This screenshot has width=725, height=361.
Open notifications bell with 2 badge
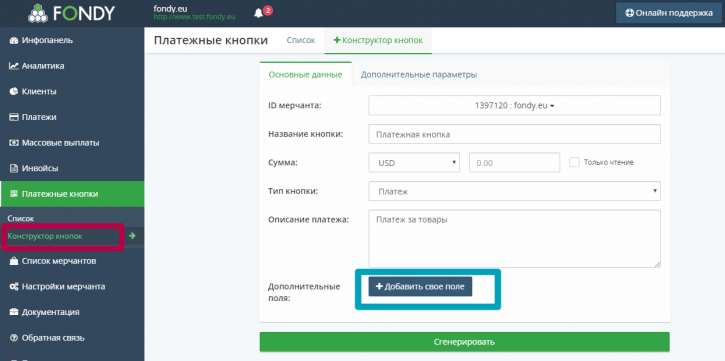click(262, 12)
